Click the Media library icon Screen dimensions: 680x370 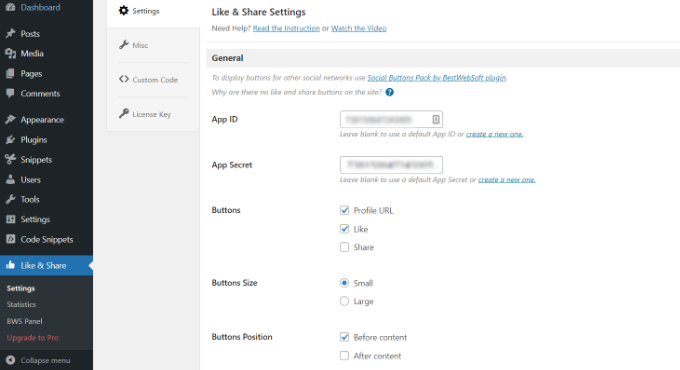(10, 53)
